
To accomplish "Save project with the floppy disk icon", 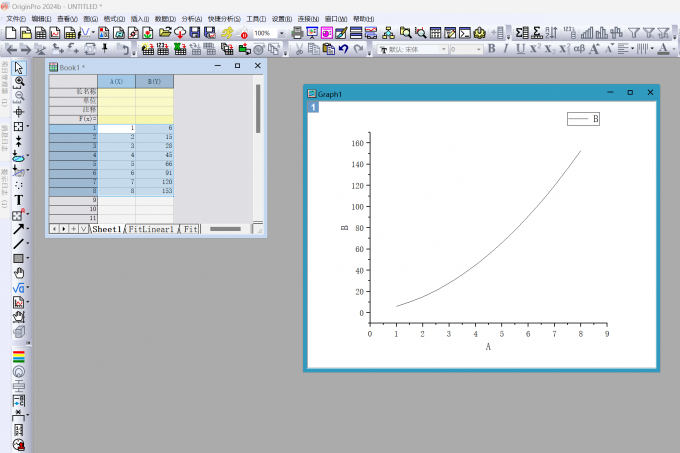I will pyautogui.click(x=195, y=33).
